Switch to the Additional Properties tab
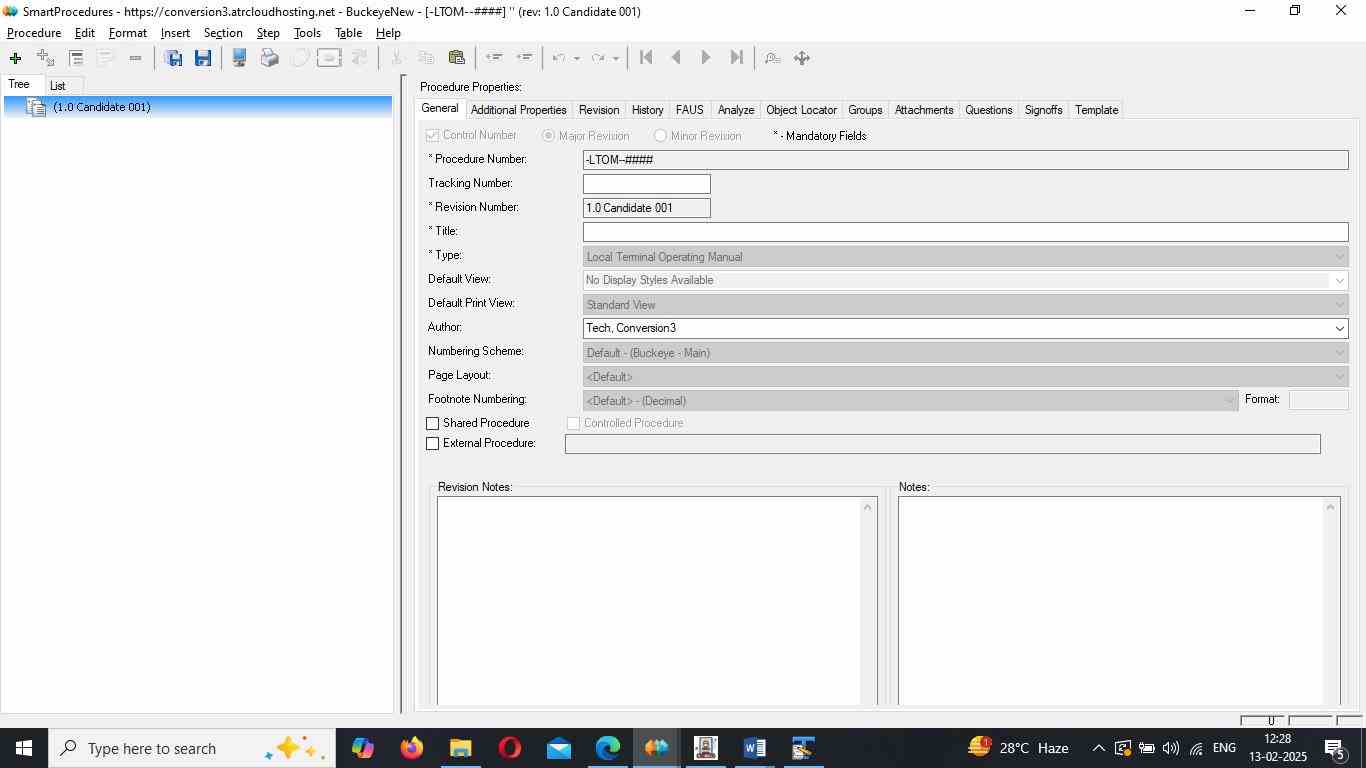1366x768 pixels. click(518, 110)
